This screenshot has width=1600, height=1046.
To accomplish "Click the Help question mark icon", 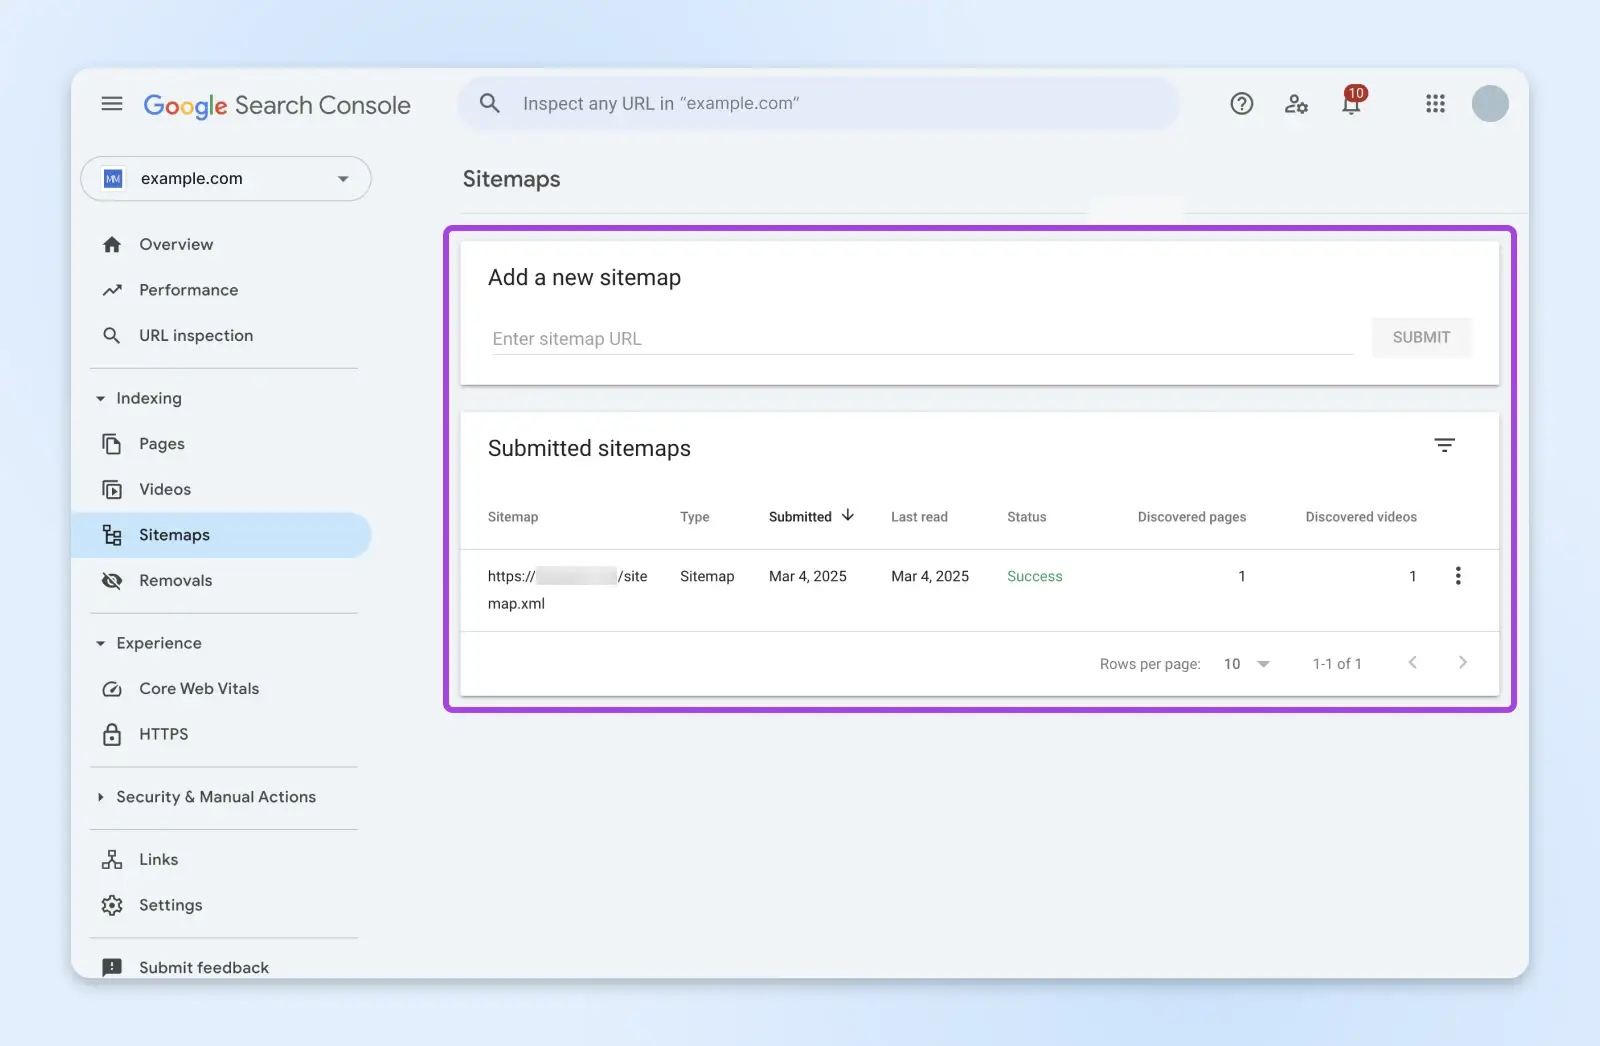I will click(x=1241, y=104).
